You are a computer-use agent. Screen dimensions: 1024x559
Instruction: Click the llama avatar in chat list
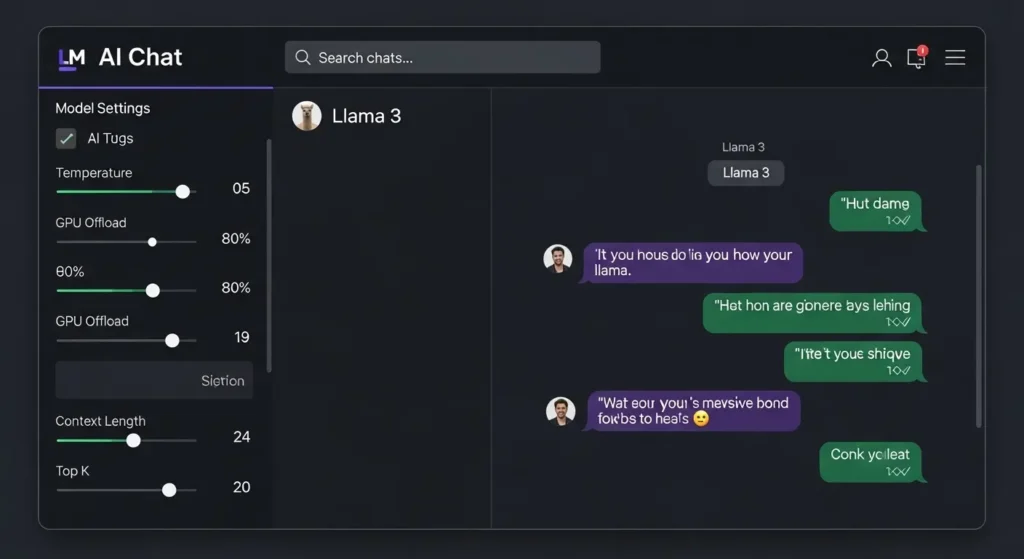(306, 116)
